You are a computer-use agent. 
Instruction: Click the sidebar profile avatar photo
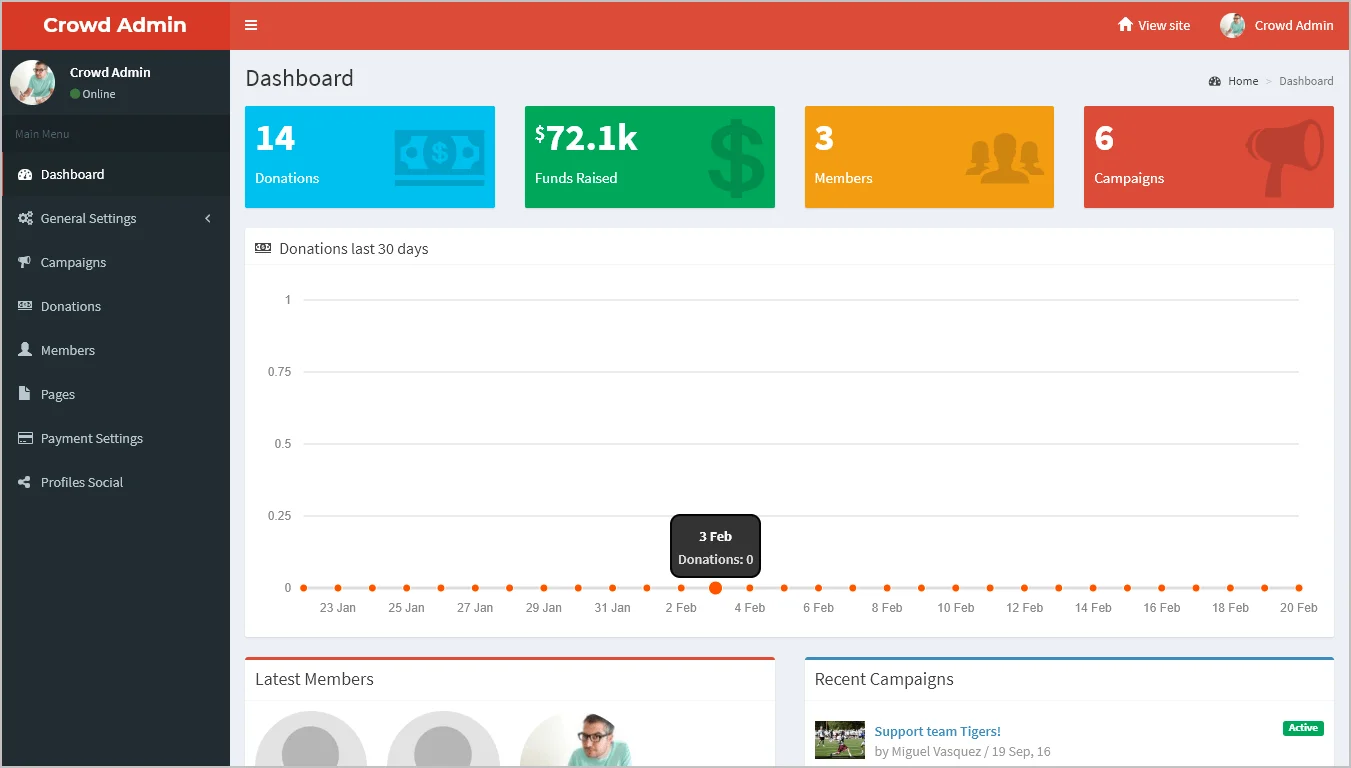[33, 82]
